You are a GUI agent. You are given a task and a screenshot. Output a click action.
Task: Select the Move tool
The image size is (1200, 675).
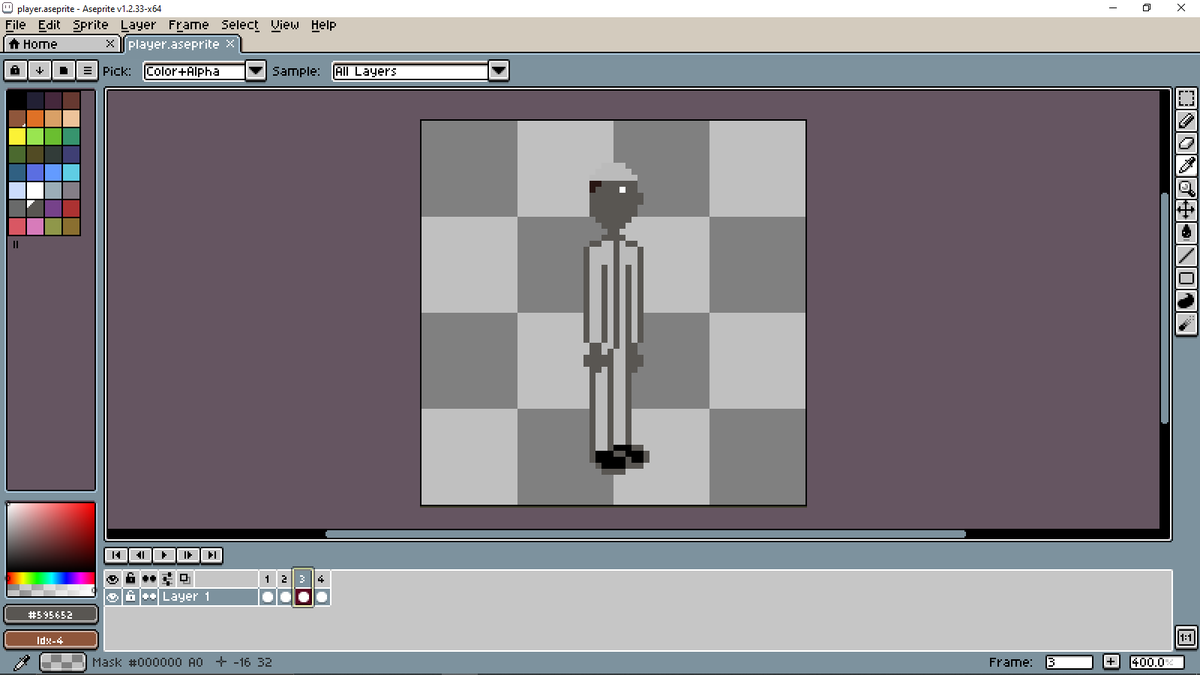1186,210
